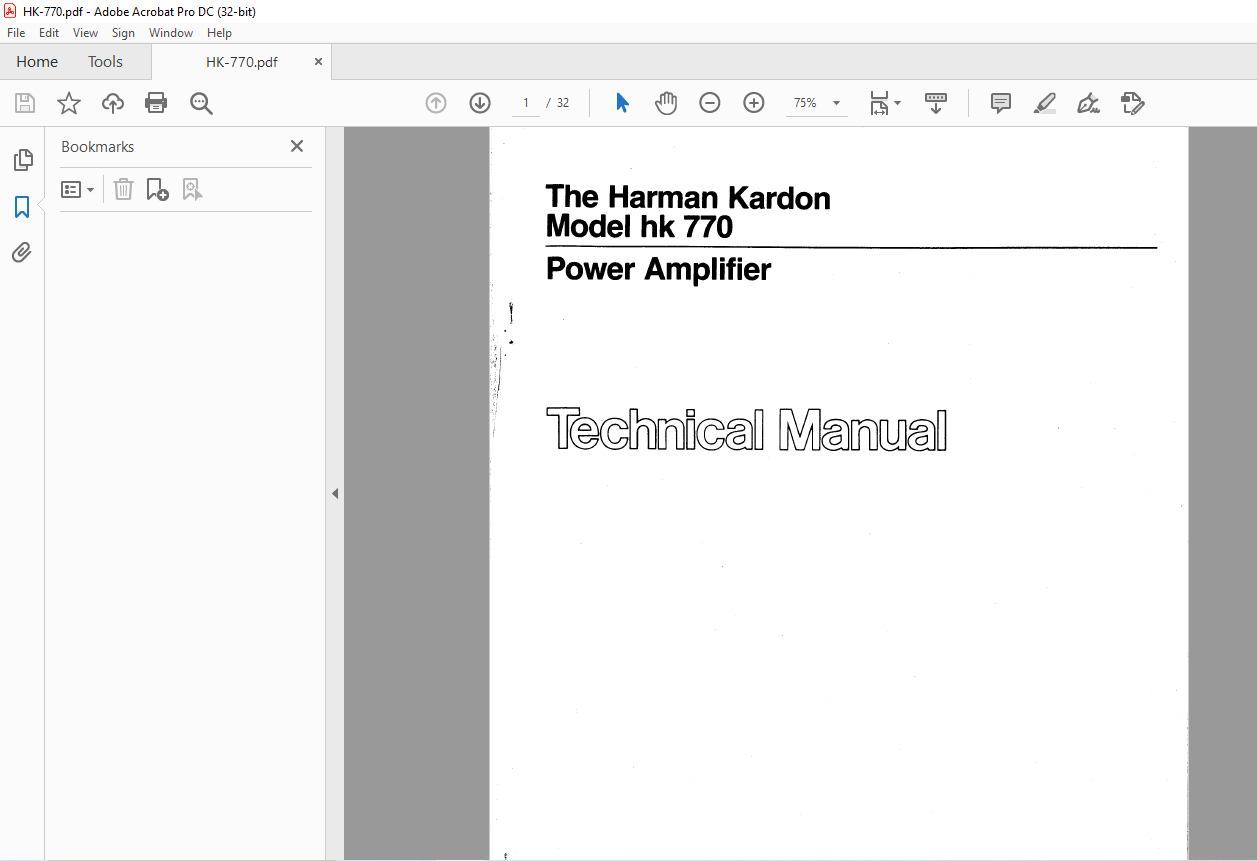
Task: Close the HK-770.pdf tab
Action: pyautogui.click(x=319, y=62)
